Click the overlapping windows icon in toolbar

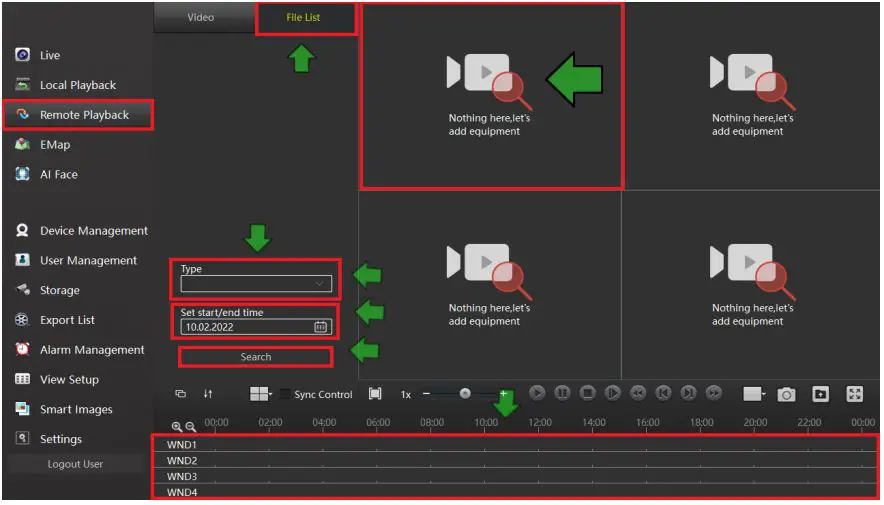pos(180,394)
